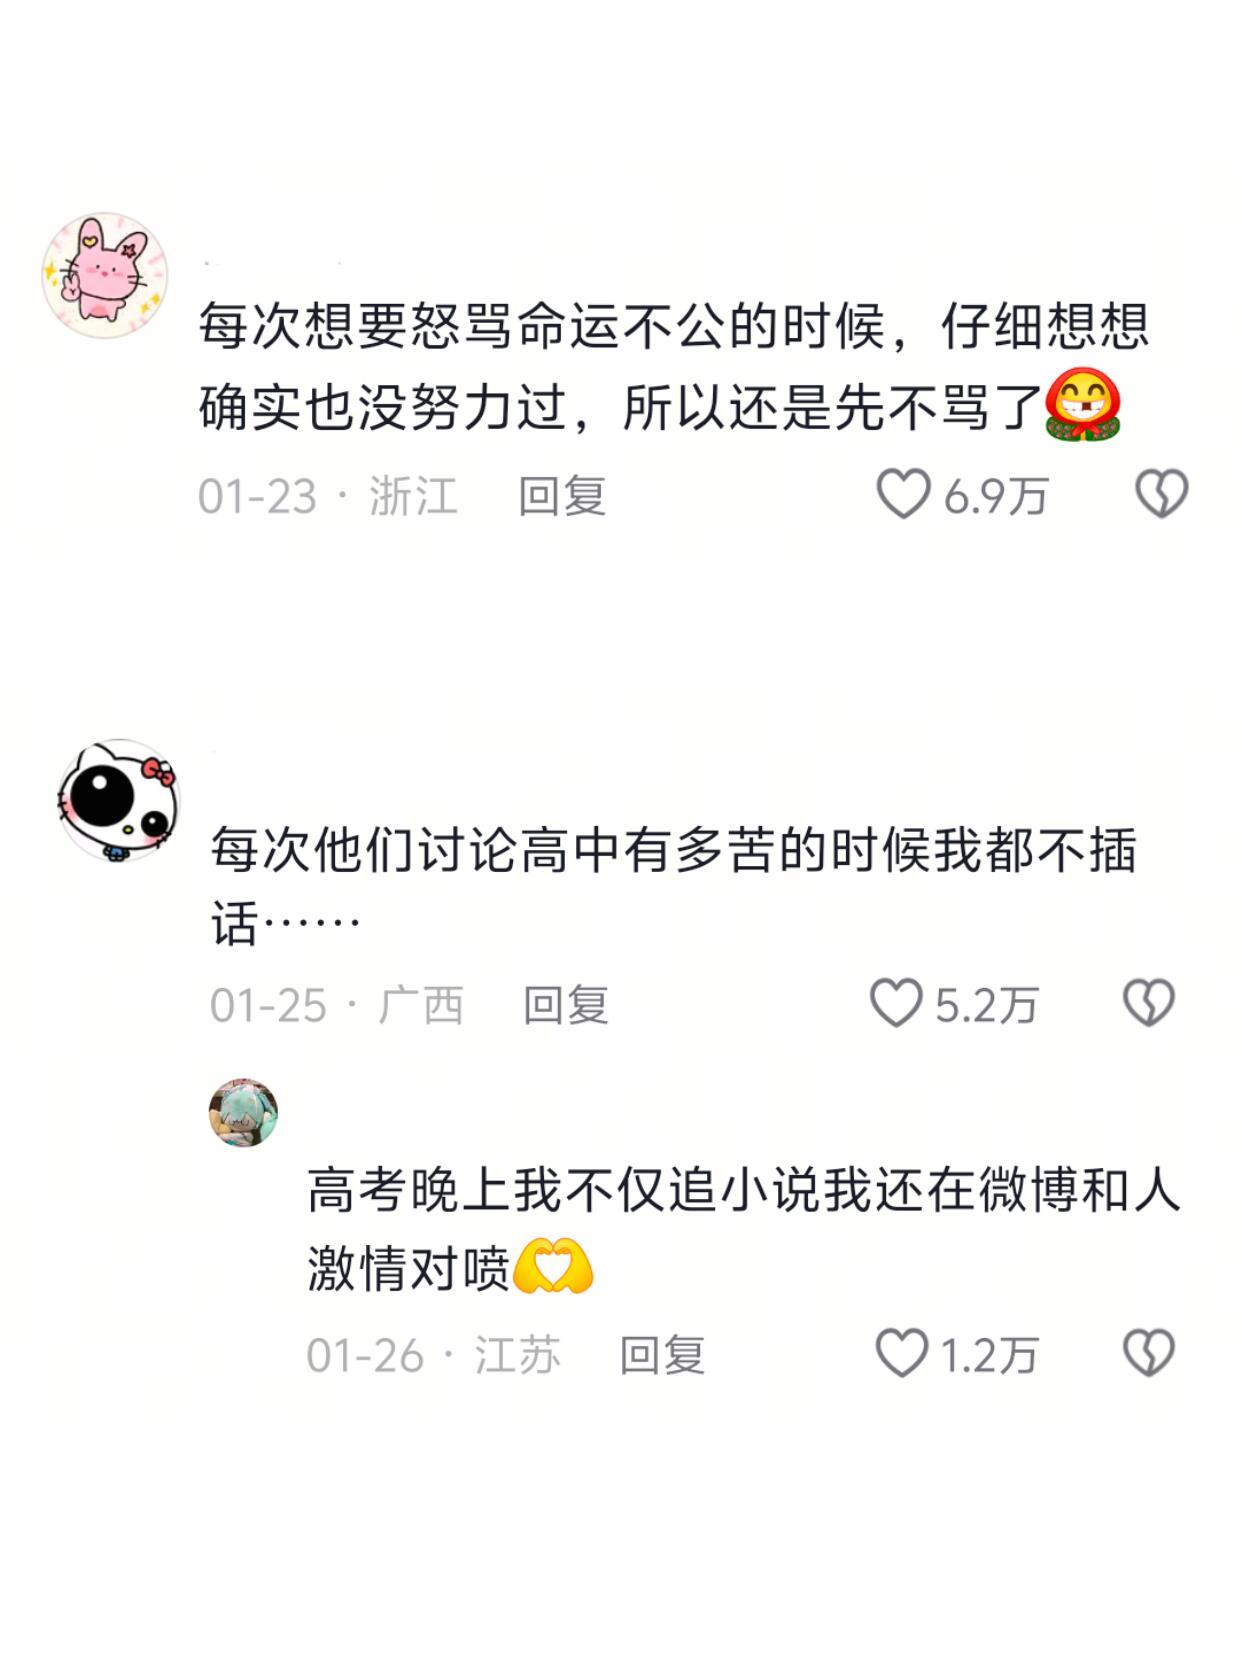Reply to the 01-26 江苏 comment
The width and height of the screenshot is (1242, 1656).
click(x=662, y=1355)
